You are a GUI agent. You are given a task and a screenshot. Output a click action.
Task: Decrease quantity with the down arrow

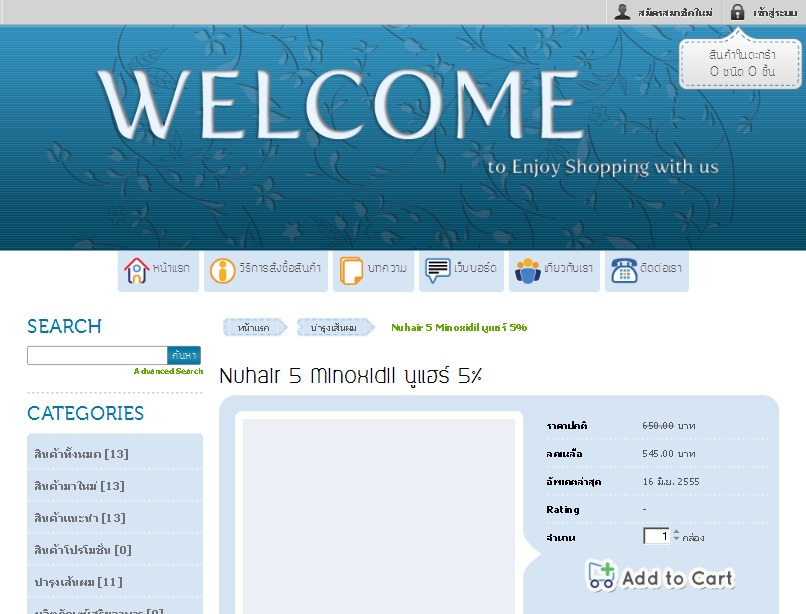(x=676, y=538)
